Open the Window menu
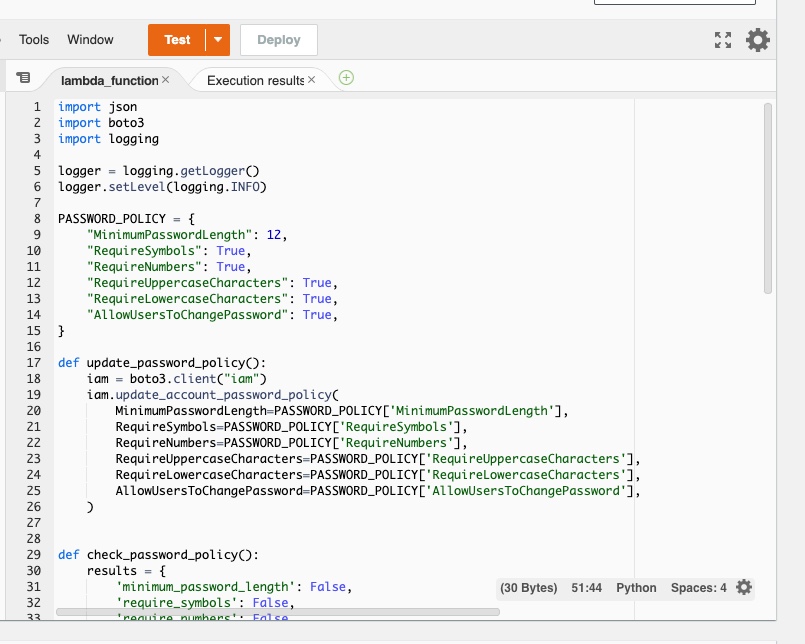The image size is (805, 644). click(x=90, y=40)
